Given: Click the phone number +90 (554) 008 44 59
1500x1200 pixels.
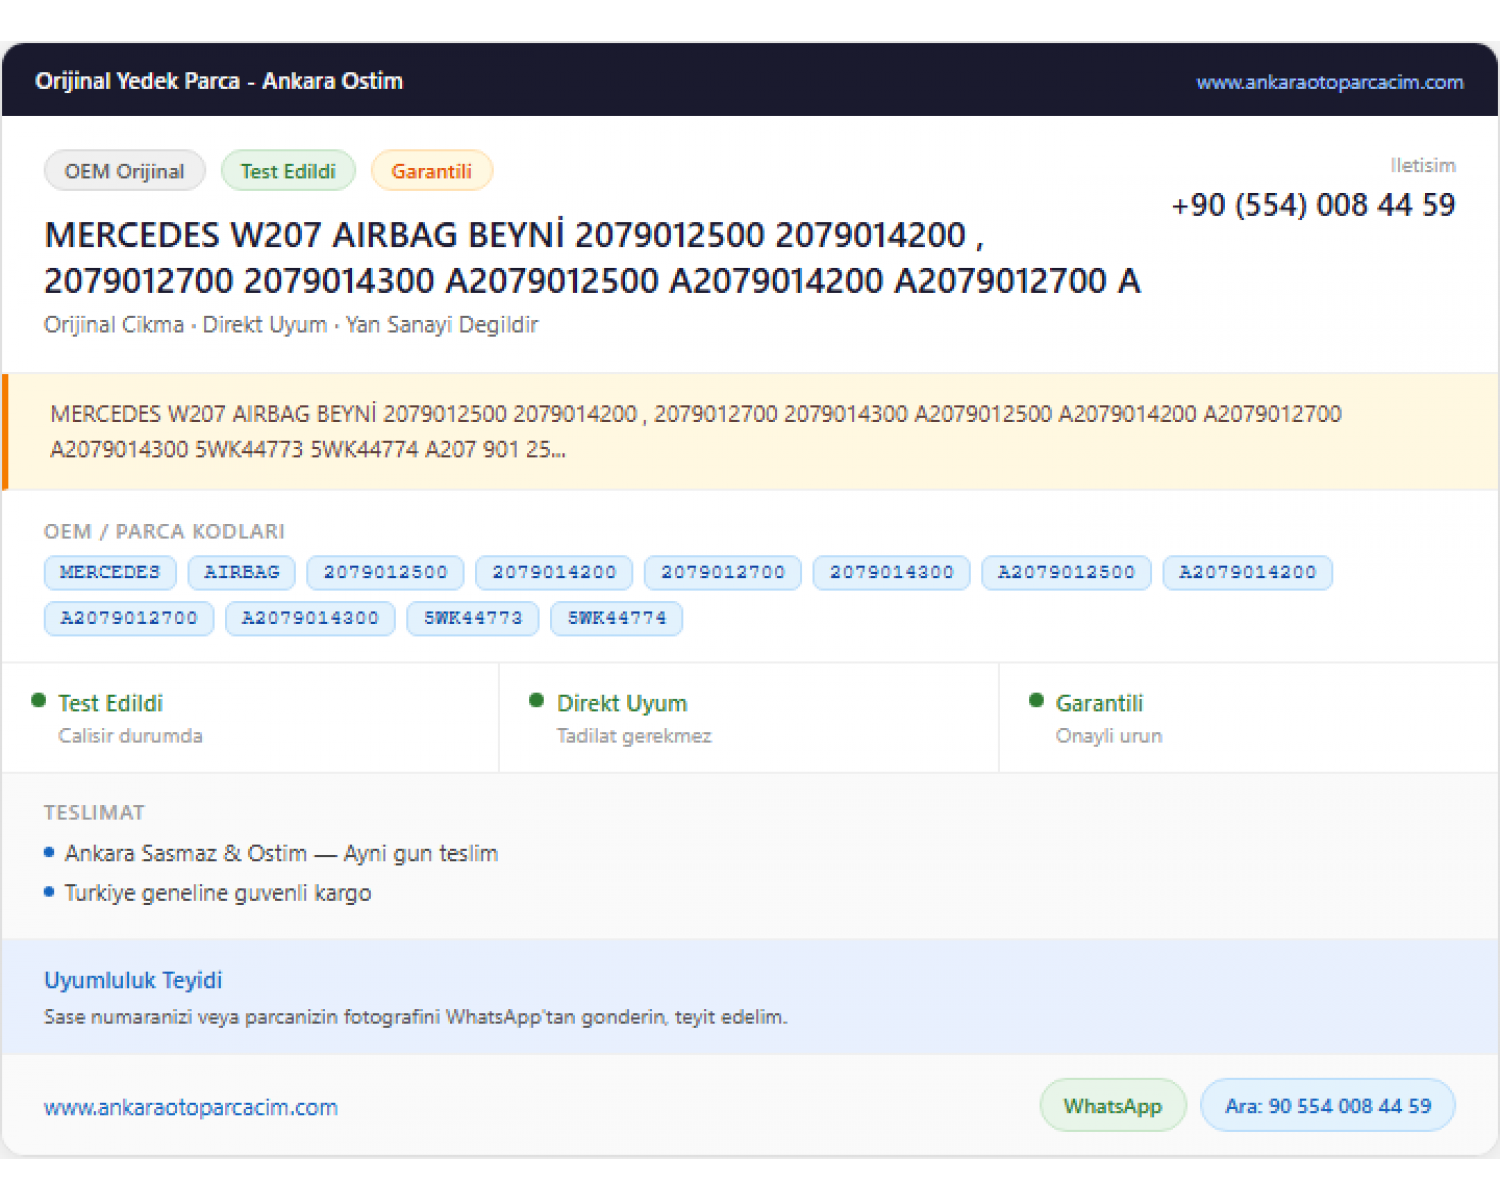Looking at the screenshot, I should tap(1313, 205).
